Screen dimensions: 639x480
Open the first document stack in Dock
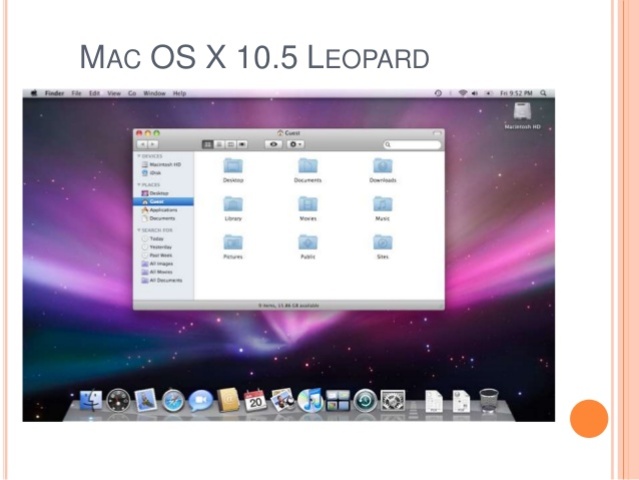click(434, 401)
